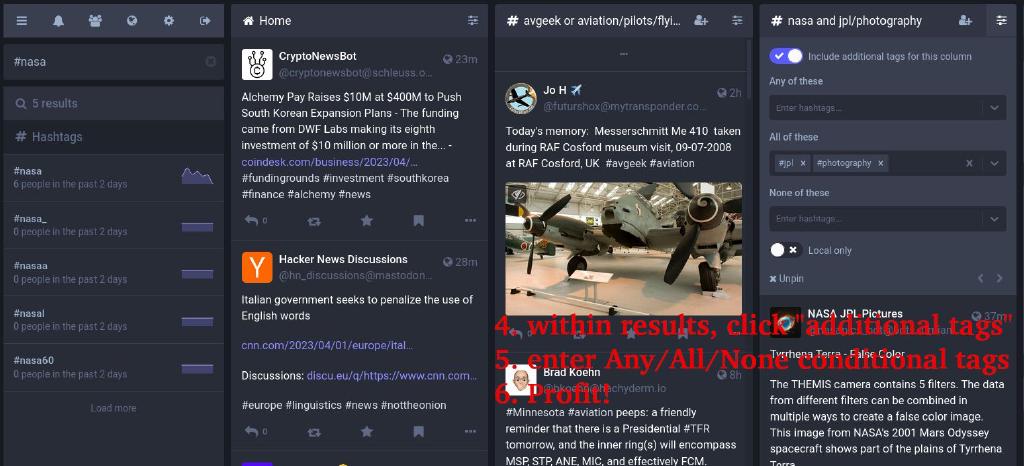Screen dimensions: 1024x466
Task: Boost Hacker News Discussions post
Action: pos(314,432)
